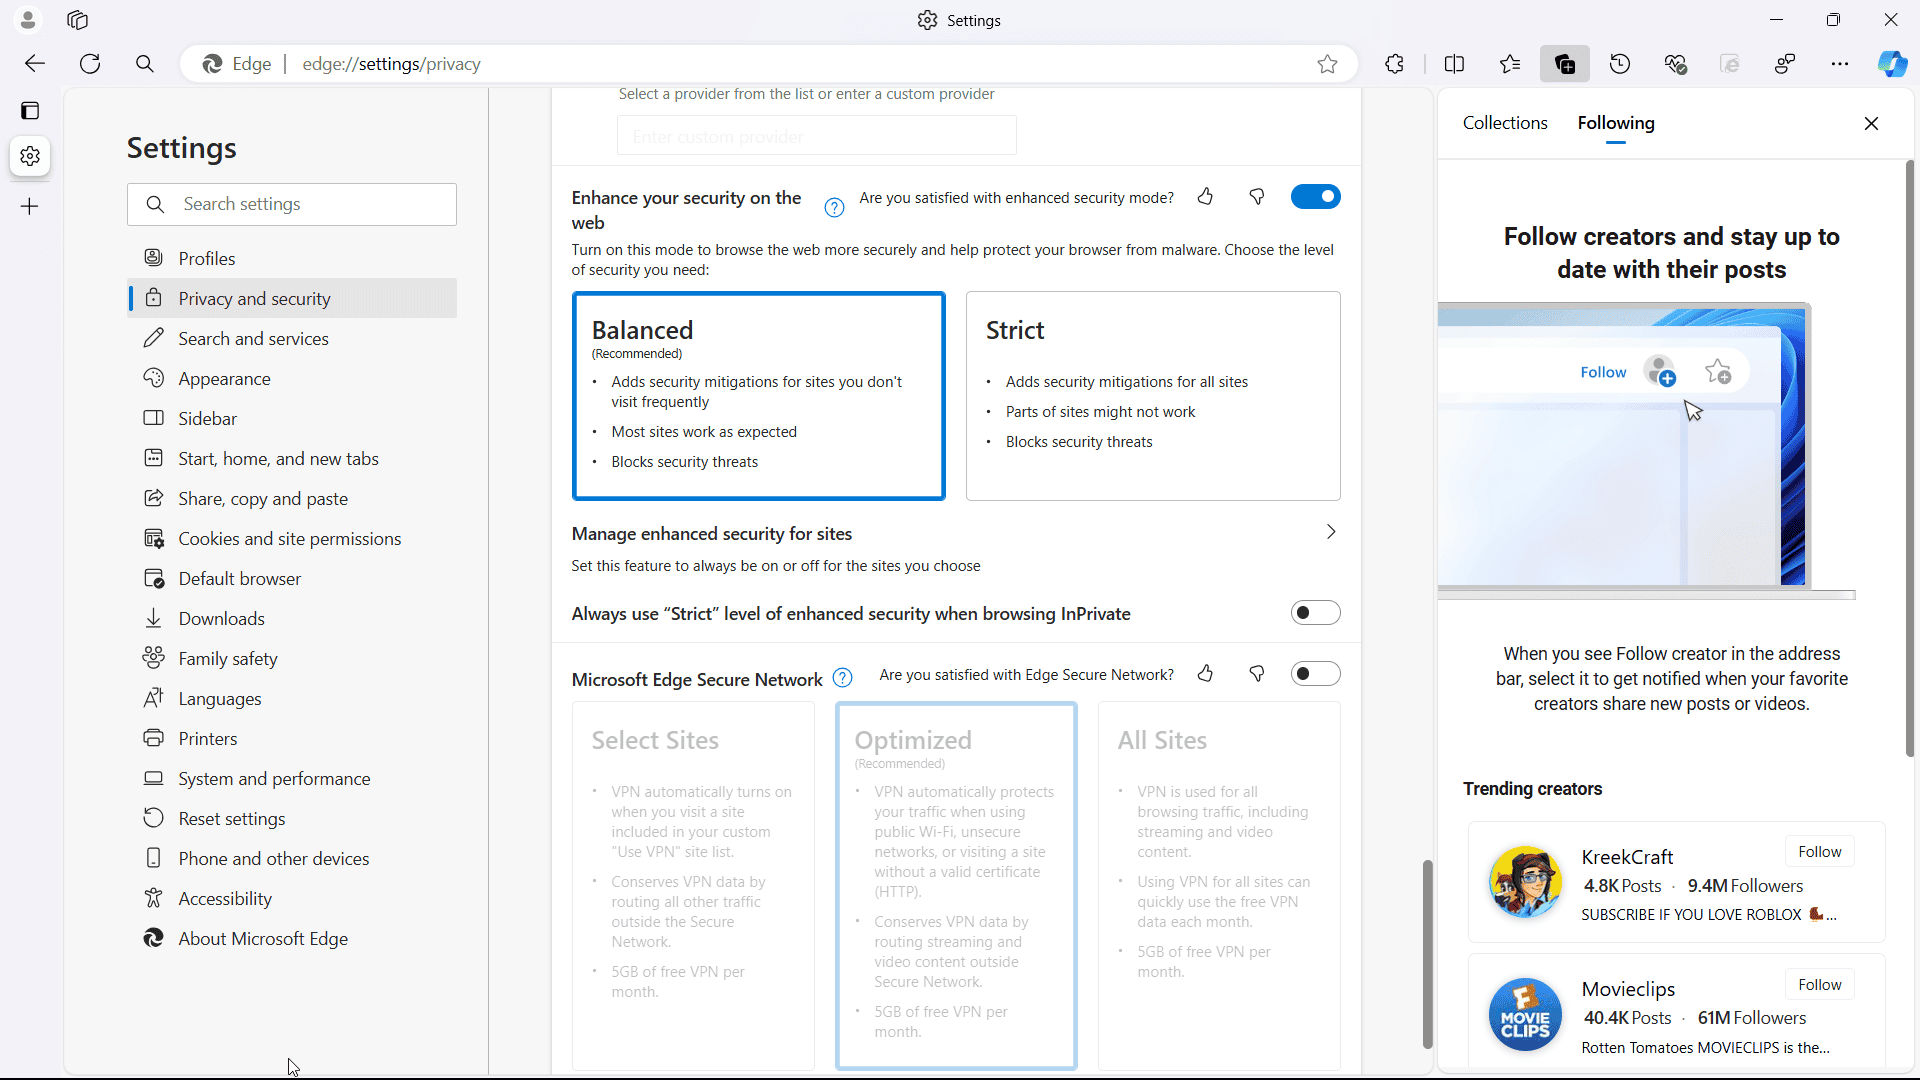The image size is (1920, 1080).
Task: Turn on Microsoft Edge Secure Network
Action: pyautogui.click(x=1315, y=673)
